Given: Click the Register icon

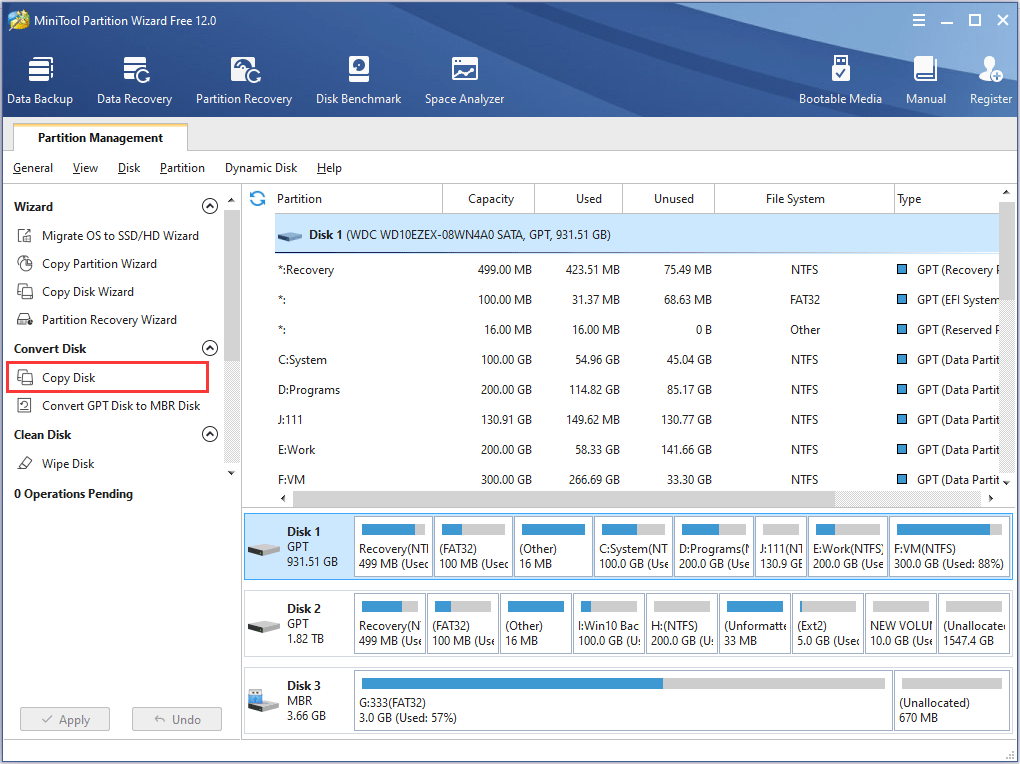Looking at the screenshot, I should coord(990,80).
